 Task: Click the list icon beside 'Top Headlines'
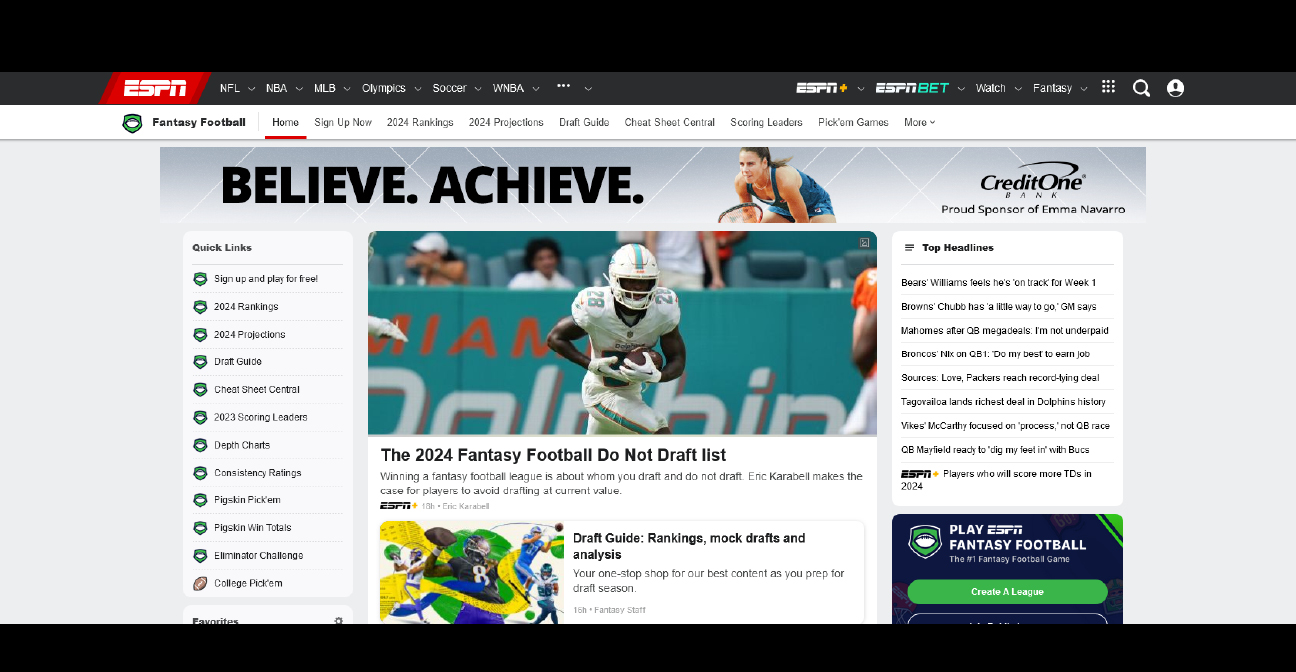click(x=909, y=248)
